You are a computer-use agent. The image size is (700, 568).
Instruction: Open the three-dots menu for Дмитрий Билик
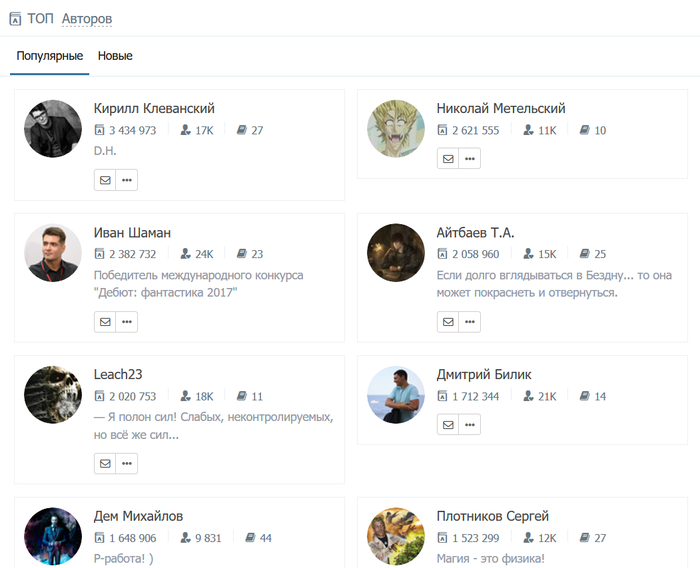click(x=470, y=425)
